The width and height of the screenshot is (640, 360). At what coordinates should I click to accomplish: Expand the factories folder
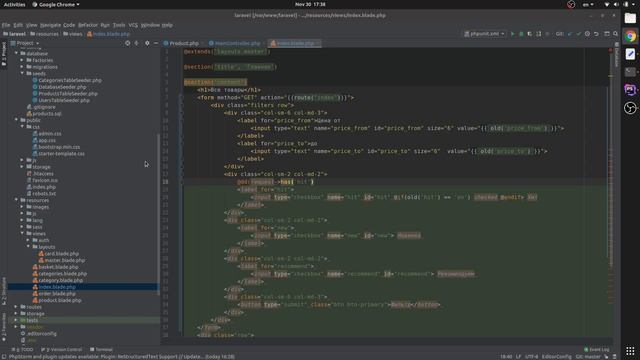tap(22, 60)
